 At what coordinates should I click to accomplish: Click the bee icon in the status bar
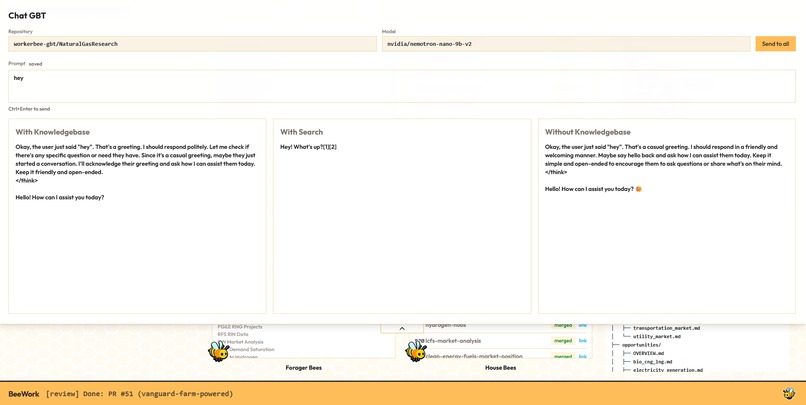click(x=789, y=394)
